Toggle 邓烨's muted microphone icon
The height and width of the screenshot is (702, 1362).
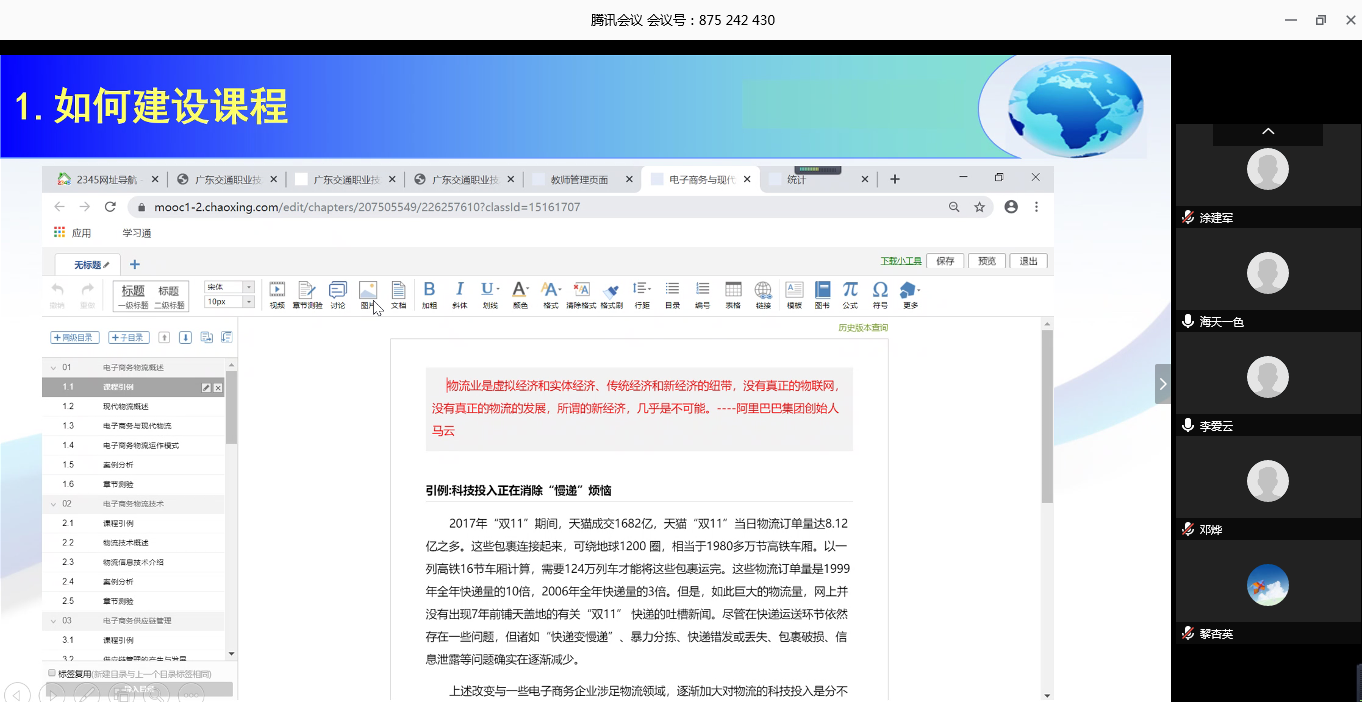pos(1188,529)
